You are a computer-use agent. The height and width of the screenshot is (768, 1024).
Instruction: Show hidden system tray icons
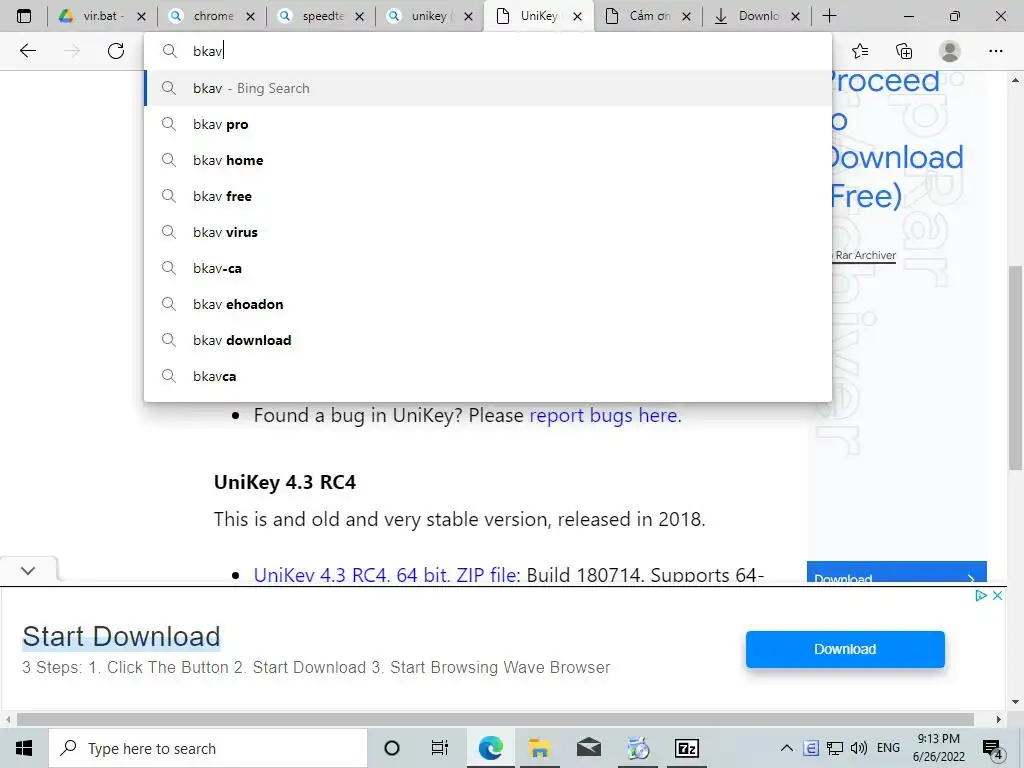[787, 748]
